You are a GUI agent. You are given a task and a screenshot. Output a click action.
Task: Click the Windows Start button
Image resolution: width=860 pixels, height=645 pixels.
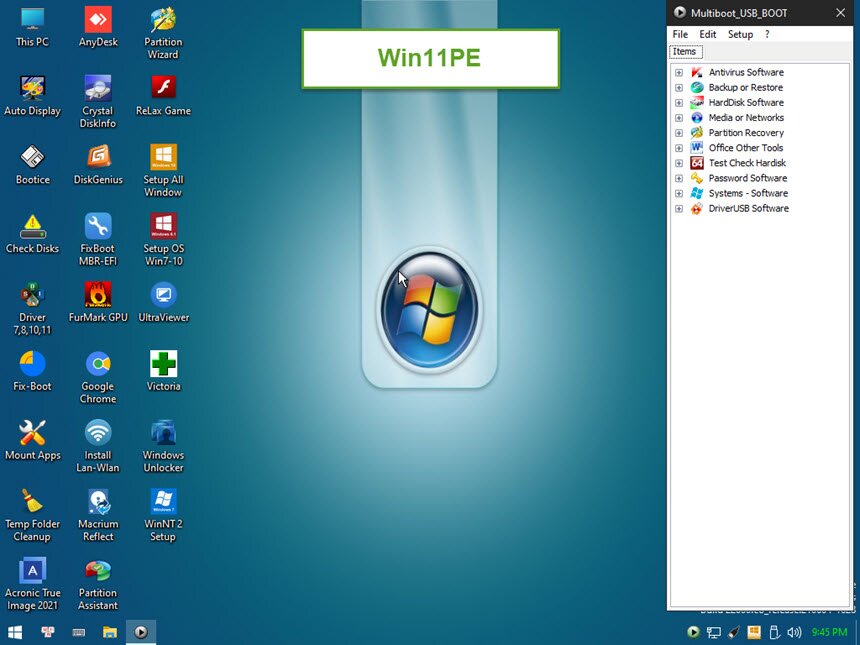coord(15,632)
